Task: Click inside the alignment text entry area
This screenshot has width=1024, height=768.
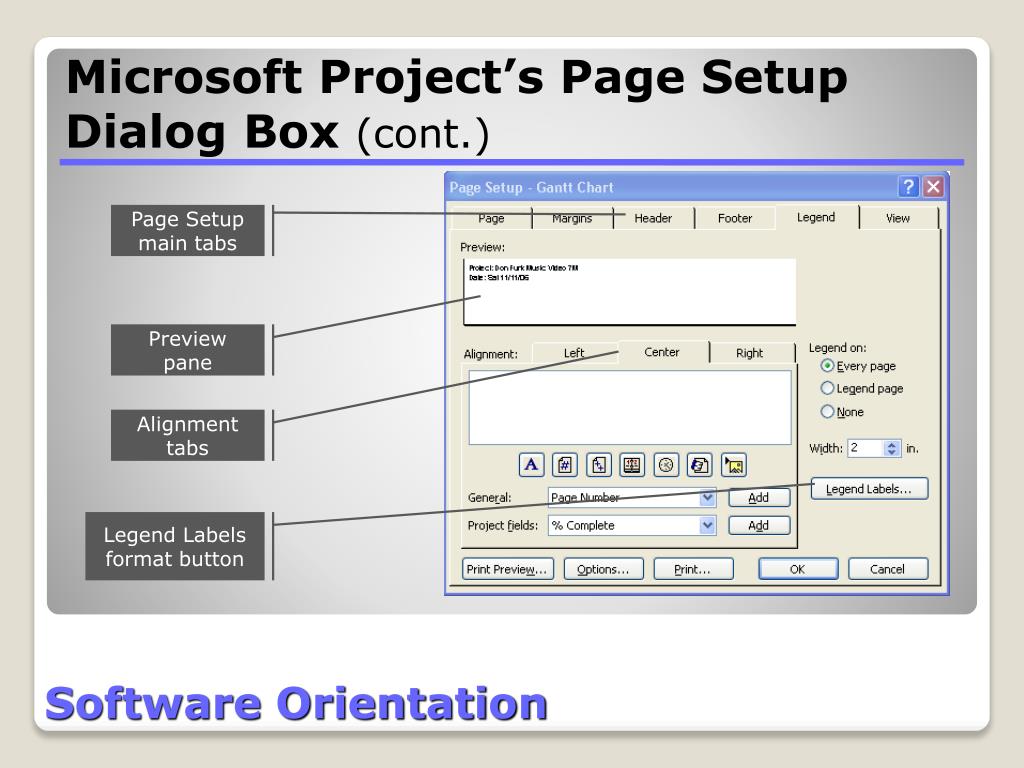Action: 630,408
